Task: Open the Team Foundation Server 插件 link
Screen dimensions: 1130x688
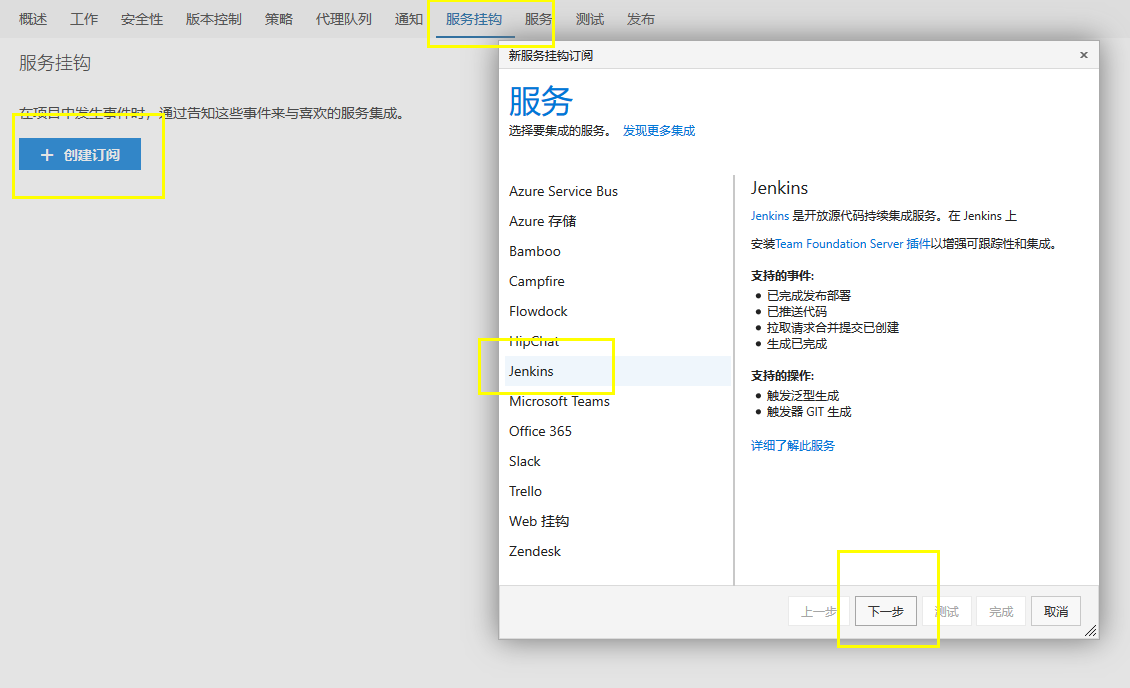Action: click(x=853, y=244)
